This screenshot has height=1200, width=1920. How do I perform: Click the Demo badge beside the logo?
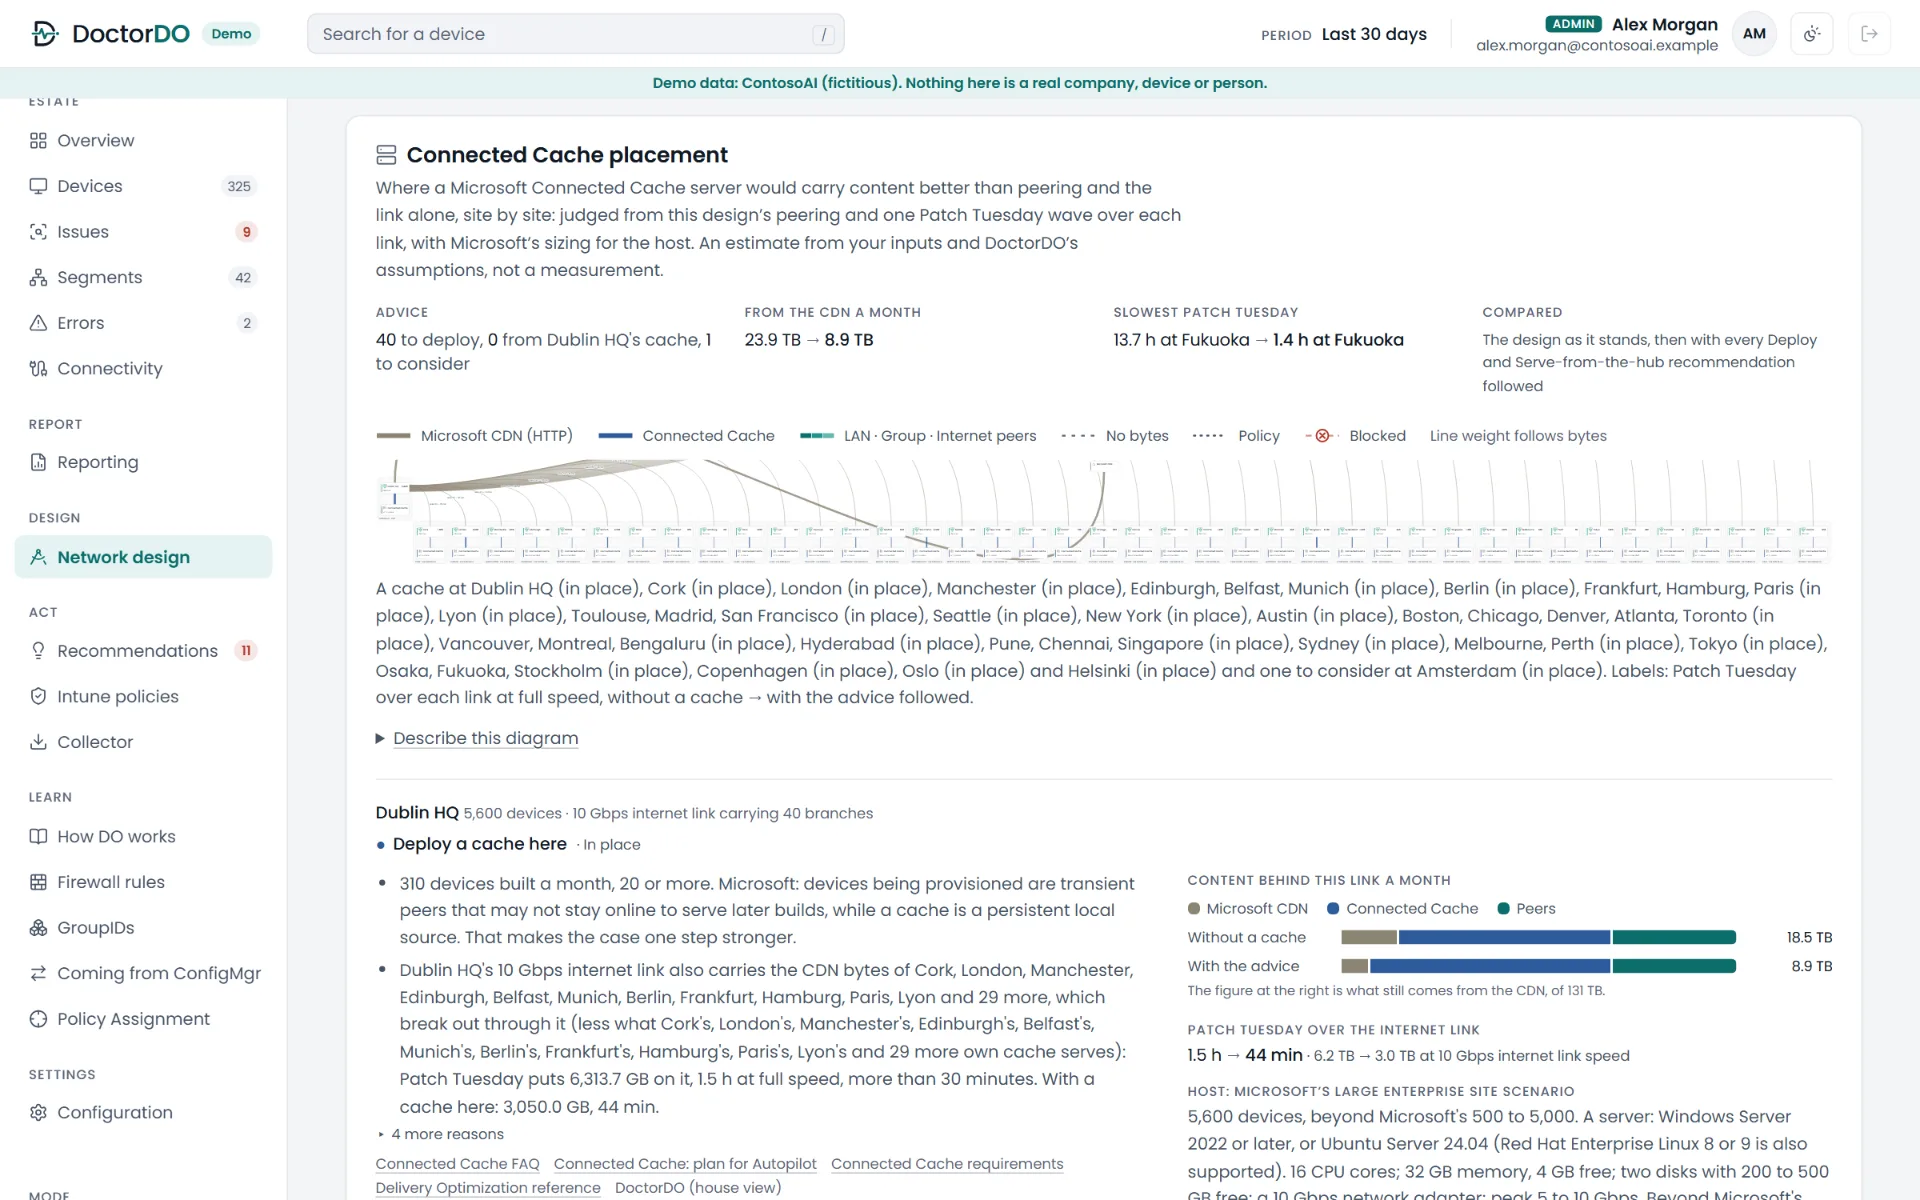(x=231, y=34)
